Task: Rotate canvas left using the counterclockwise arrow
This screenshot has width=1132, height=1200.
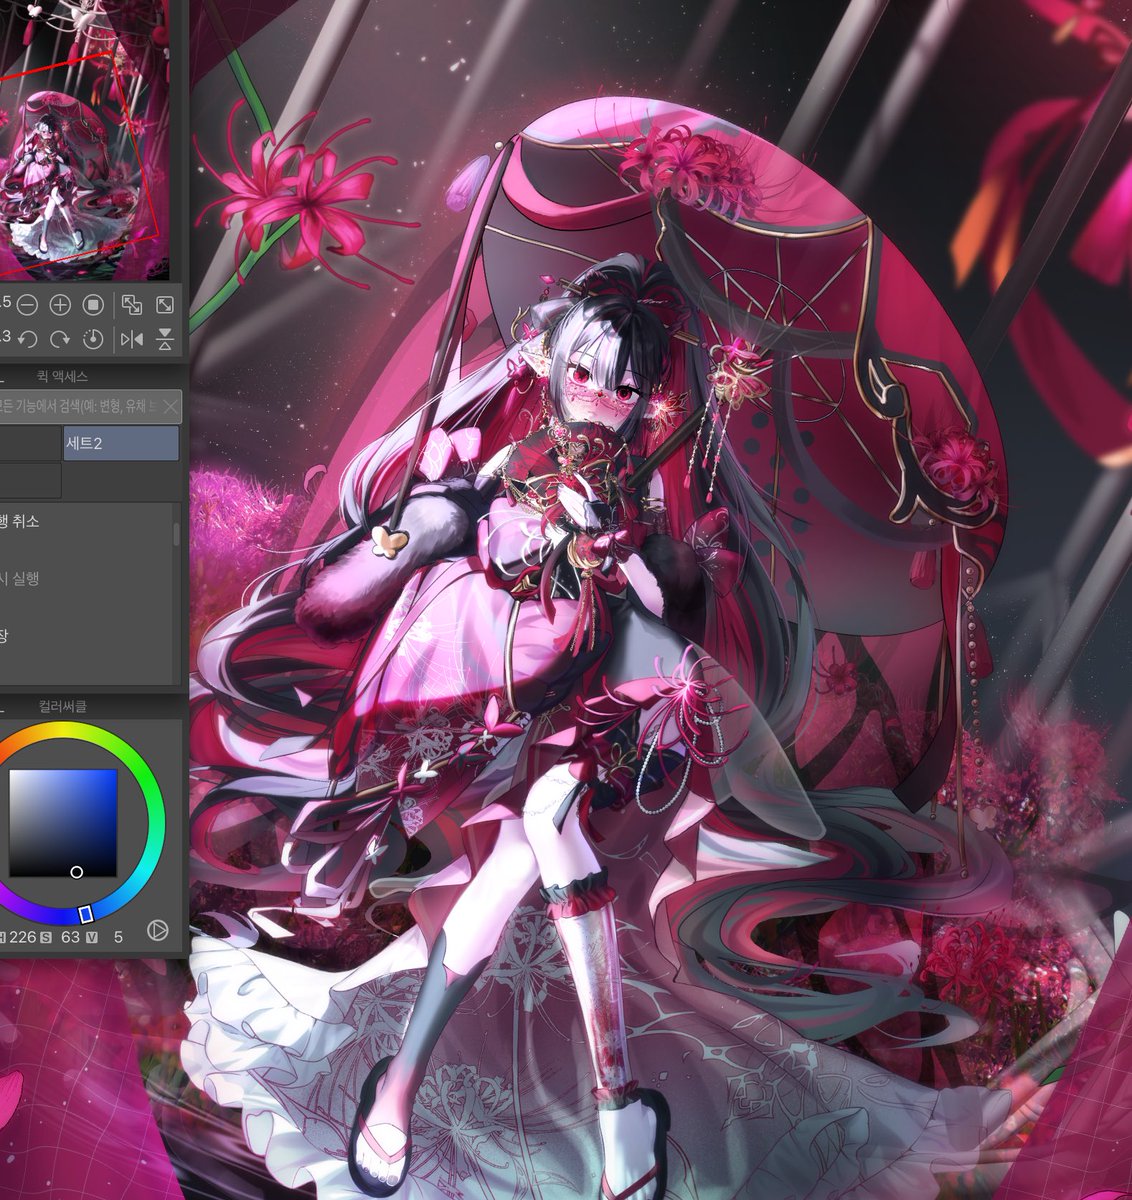Action: [x=27, y=339]
